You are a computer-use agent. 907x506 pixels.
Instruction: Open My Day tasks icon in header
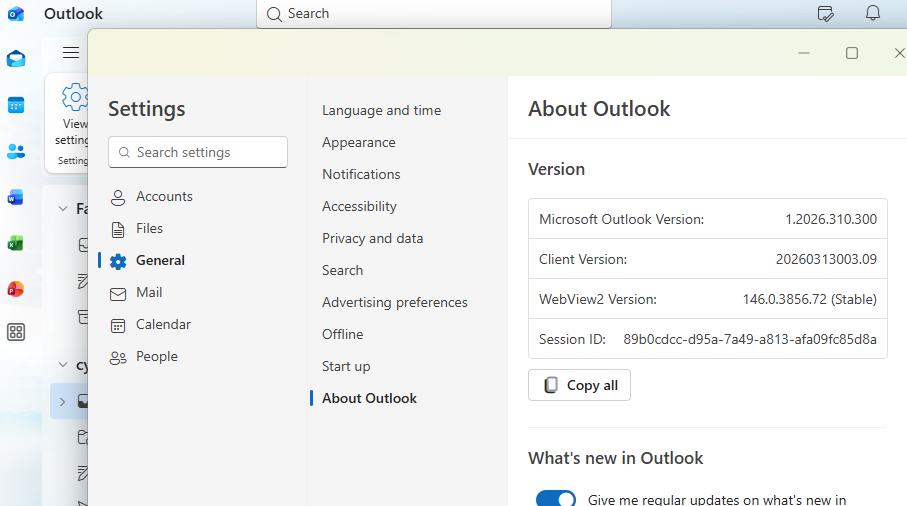click(825, 13)
